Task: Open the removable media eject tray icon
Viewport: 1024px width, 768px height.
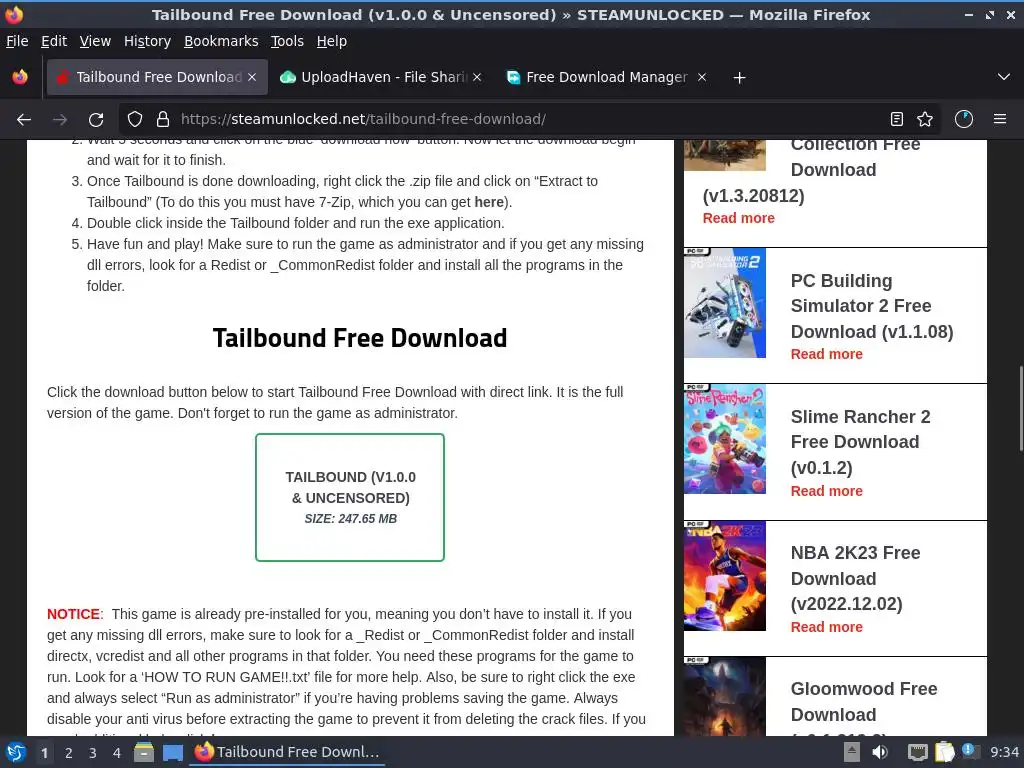Action: click(x=852, y=752)
